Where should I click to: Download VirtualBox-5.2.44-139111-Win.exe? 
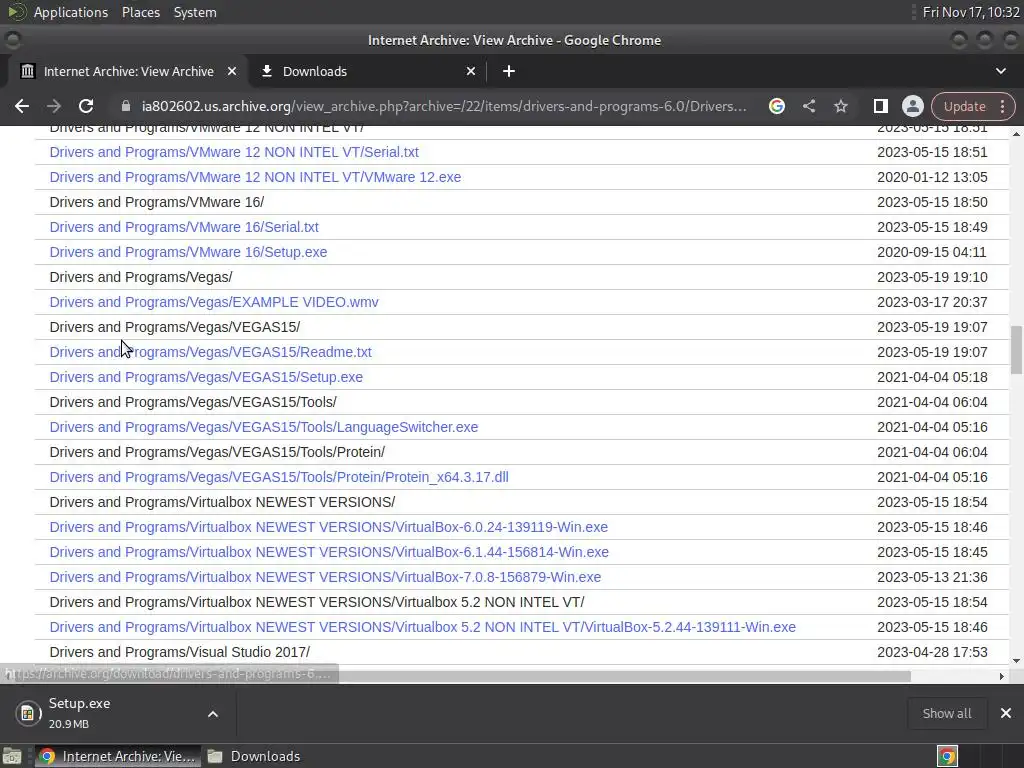(x=423, y=627)
